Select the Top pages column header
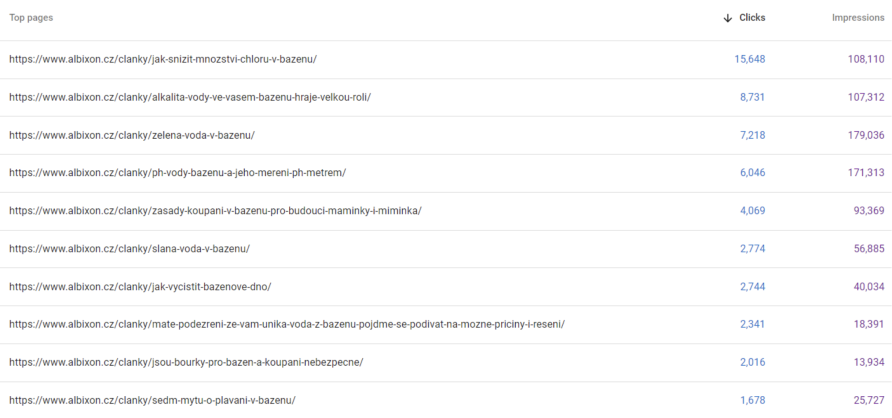This screenshot has height=418, width=892. pos(31,18)
